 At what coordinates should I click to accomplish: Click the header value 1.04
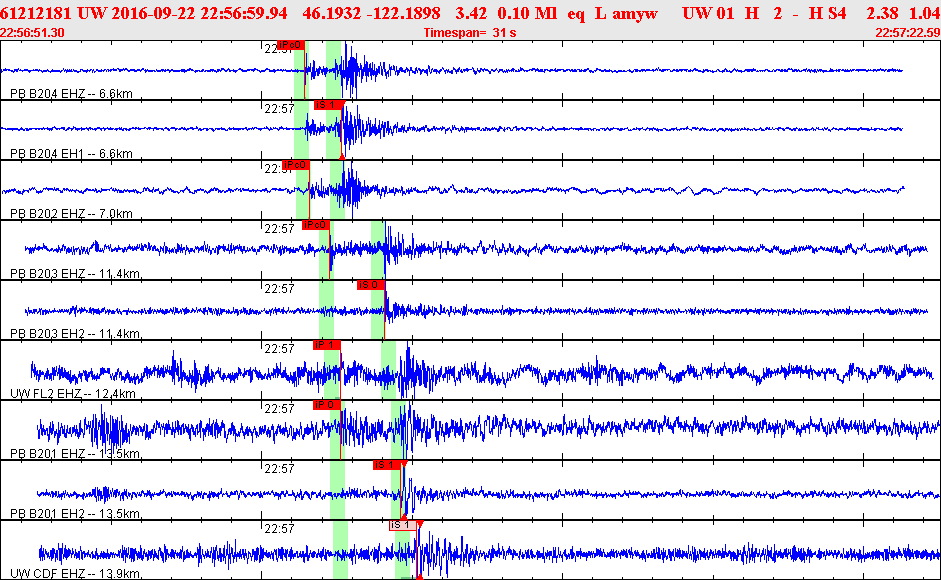pyautogui.click(x=925, y=13)
